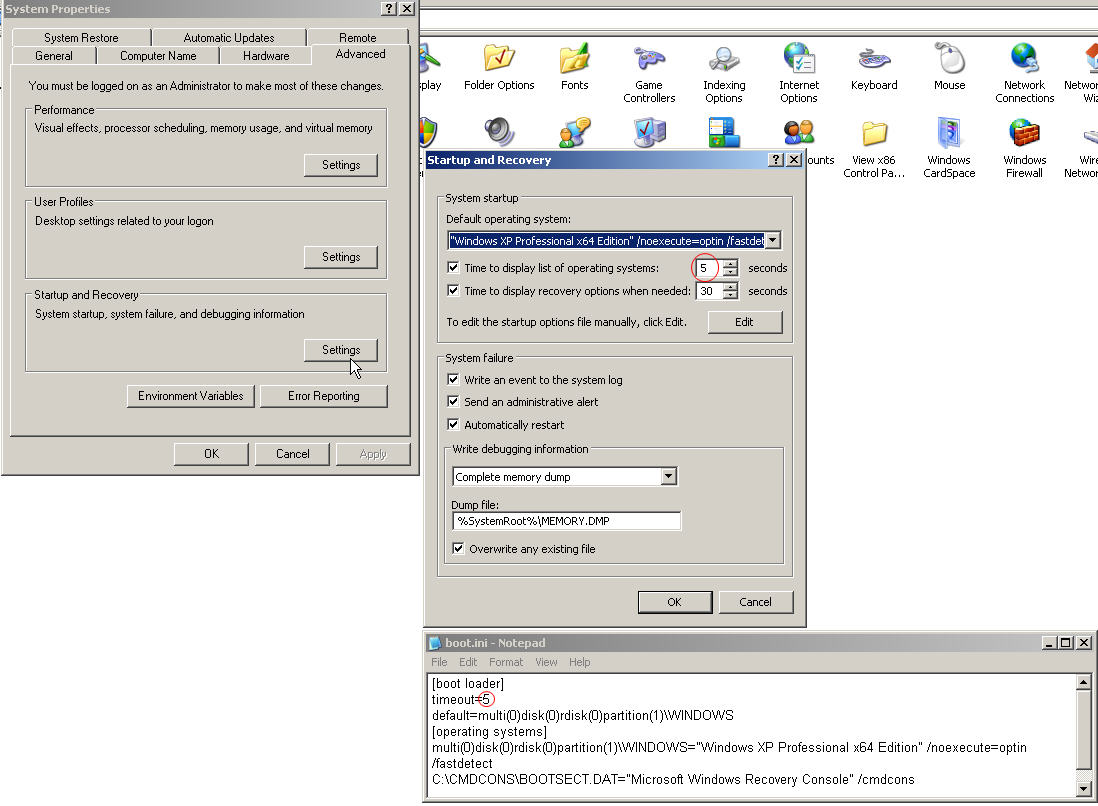The image size is (1098, 806).
Task: Cancel the Startup and Recovery dialog
Action: [755, 602]
